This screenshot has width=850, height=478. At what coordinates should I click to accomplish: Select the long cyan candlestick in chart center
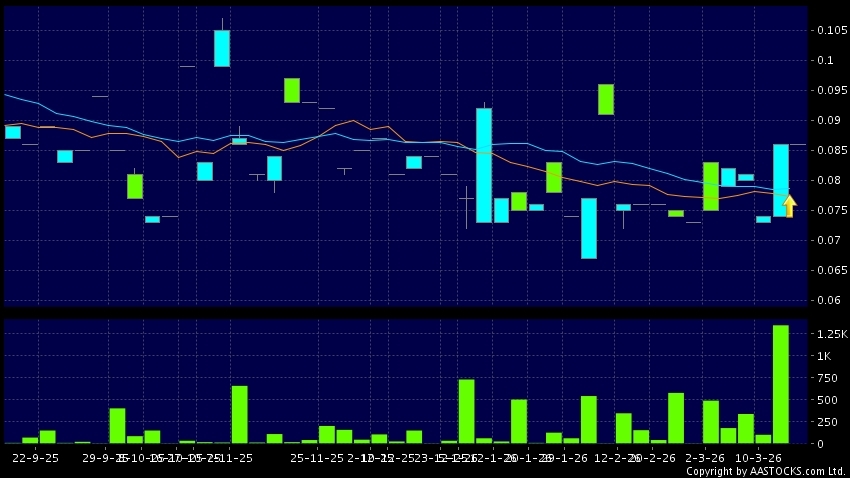pyautogui.click(x=484, y=165)
